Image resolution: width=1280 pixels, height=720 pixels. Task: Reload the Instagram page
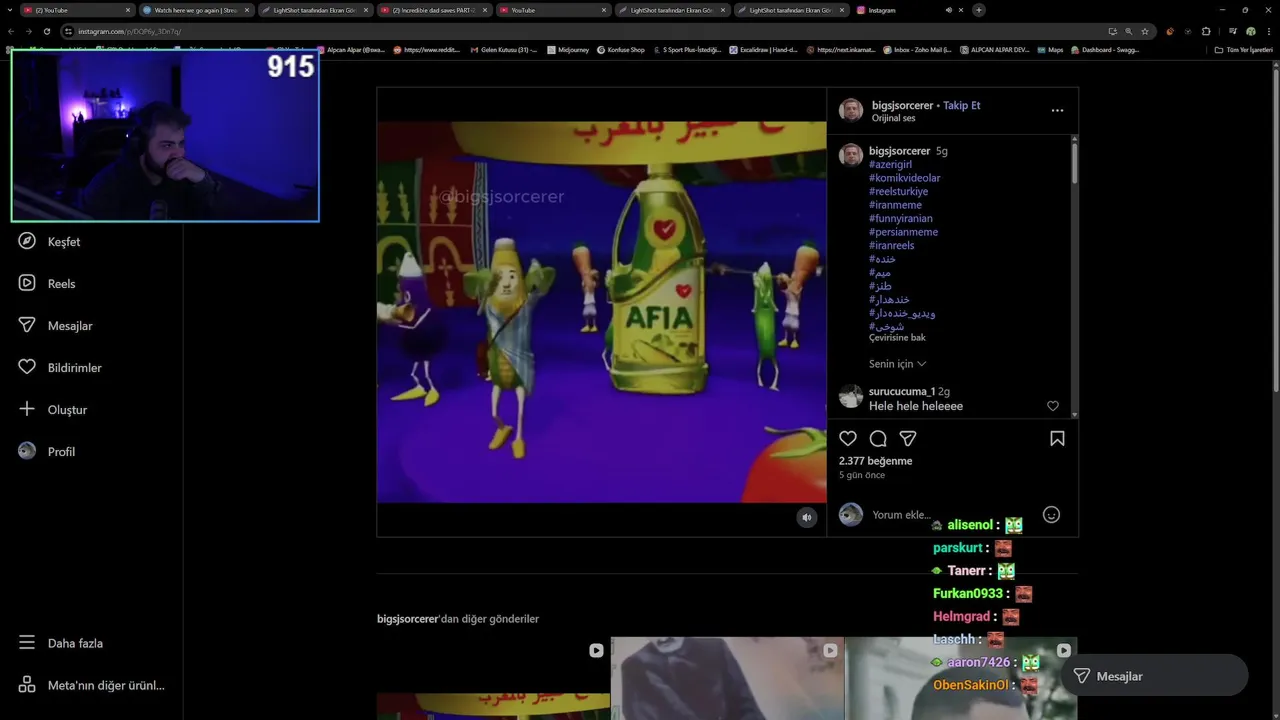(x=46, y=31)
